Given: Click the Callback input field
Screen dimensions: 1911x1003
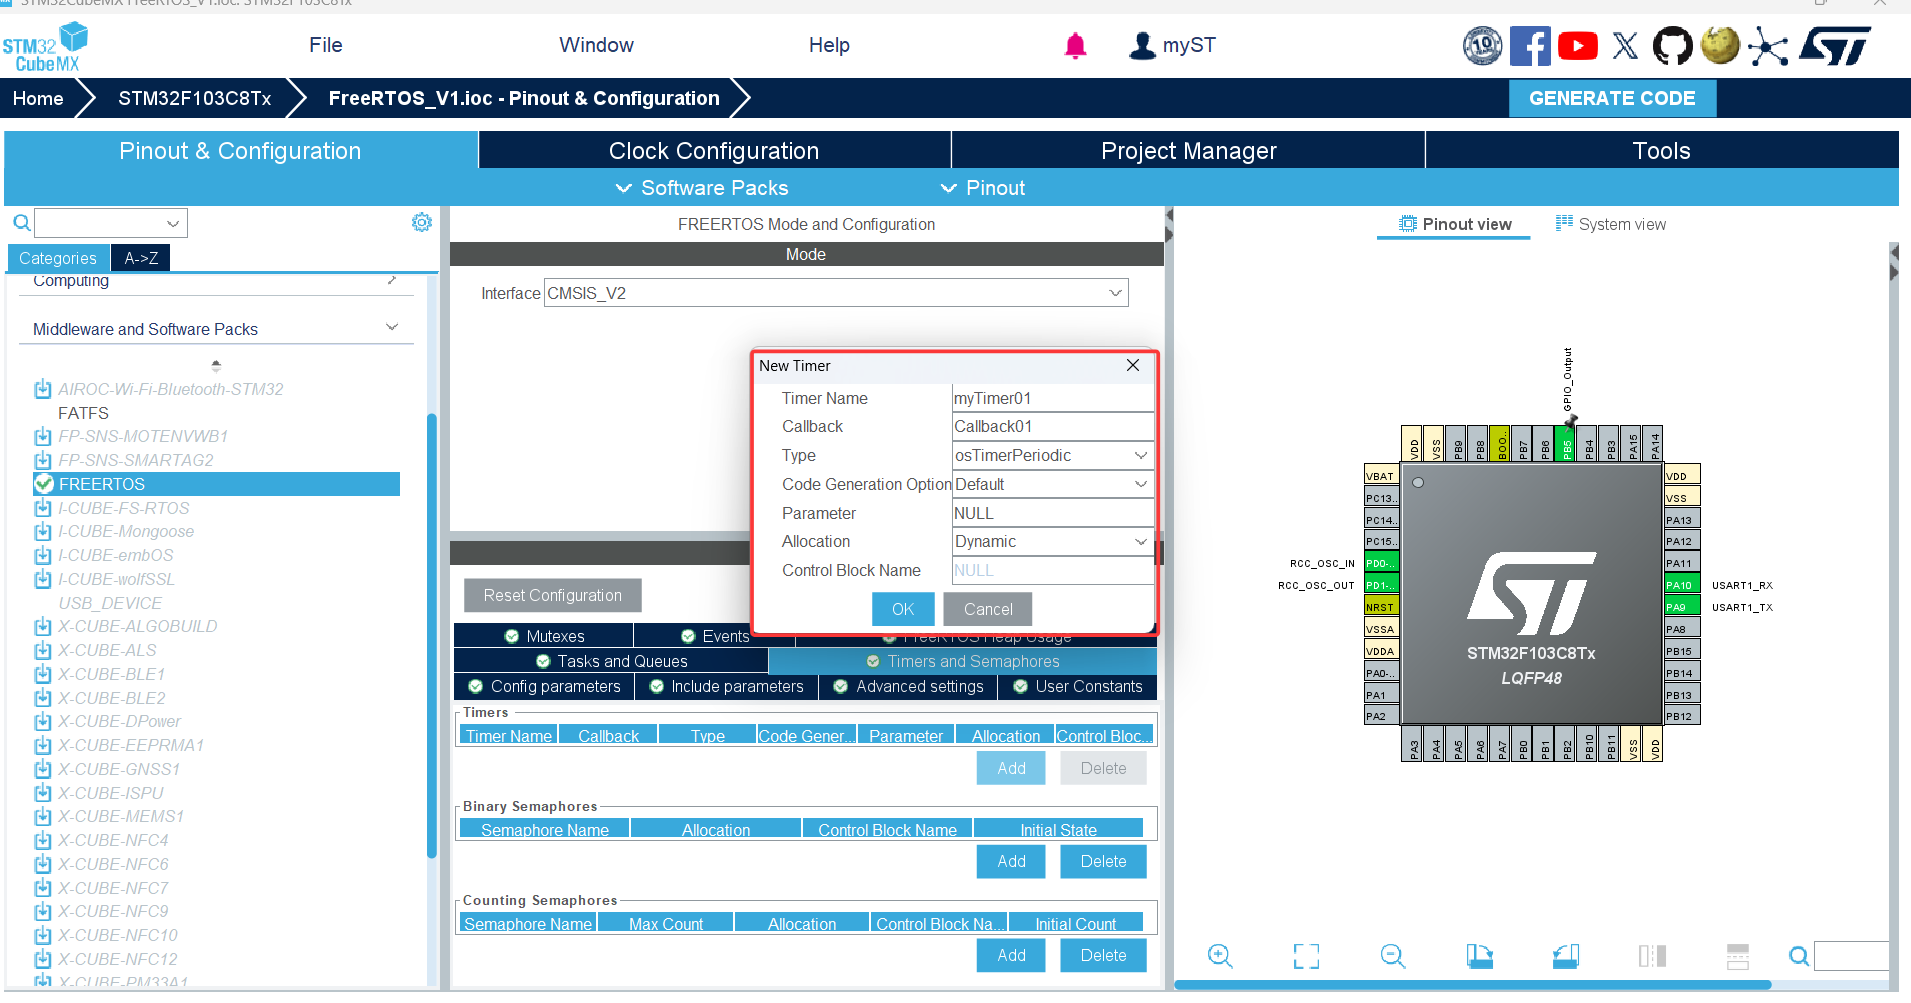Looking at the screenshot, I should tap(1053, 426).
